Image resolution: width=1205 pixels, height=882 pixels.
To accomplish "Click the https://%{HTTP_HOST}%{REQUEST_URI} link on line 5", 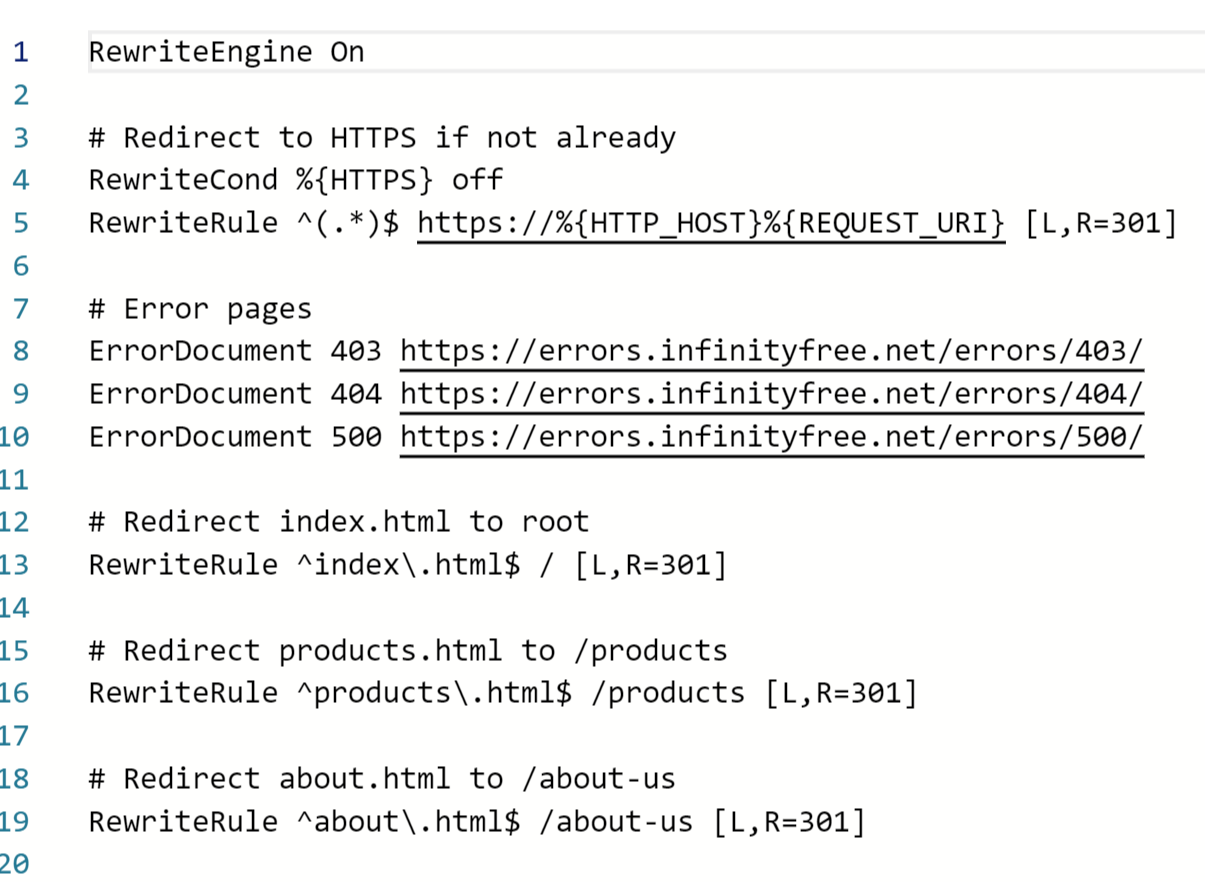I will [711, 223].
